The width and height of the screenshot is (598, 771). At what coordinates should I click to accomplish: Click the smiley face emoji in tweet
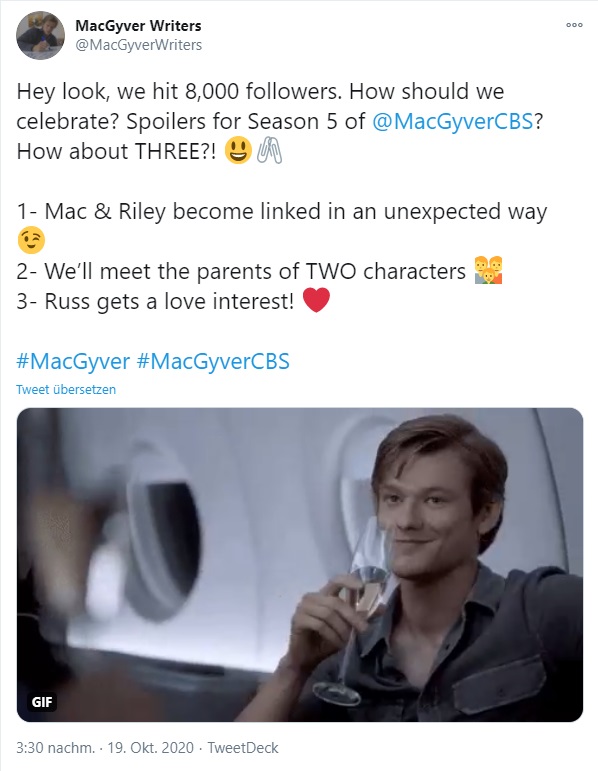pyautogui.click(x=238, y=150)
